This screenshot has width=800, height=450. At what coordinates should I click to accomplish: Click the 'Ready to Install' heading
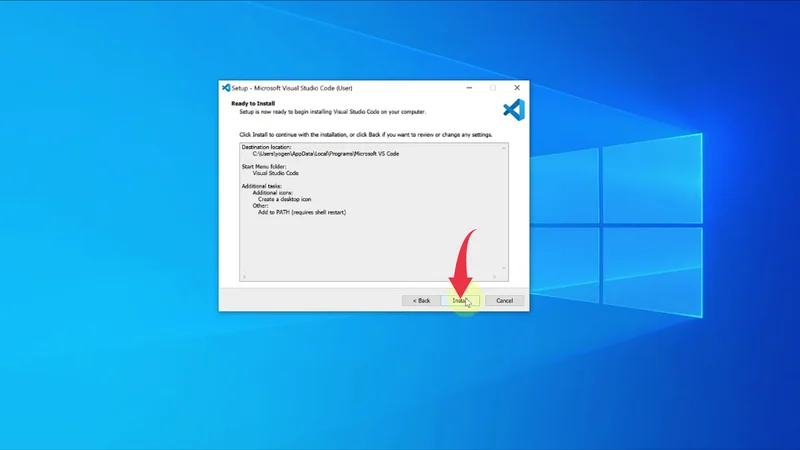(253, 103)
